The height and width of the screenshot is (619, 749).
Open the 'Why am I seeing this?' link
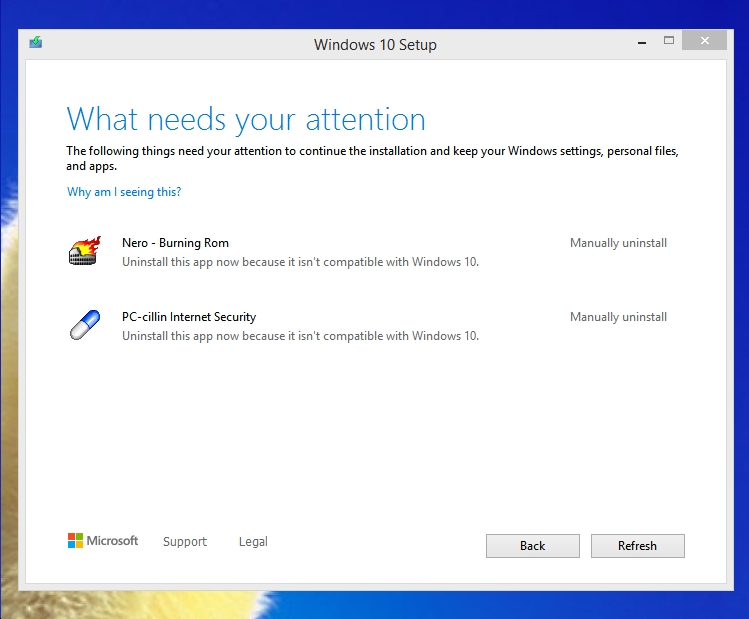pyautogui.click(x=124, y=192)
